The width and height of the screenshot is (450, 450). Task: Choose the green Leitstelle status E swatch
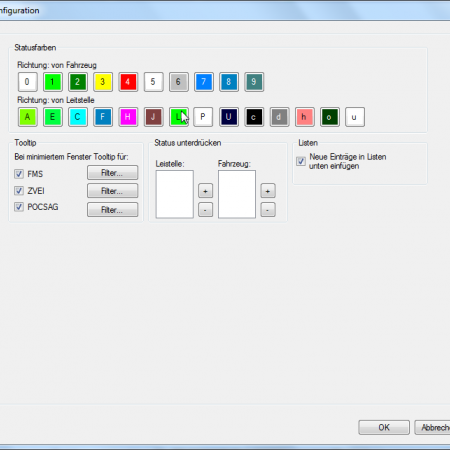[x=53, y=117]
